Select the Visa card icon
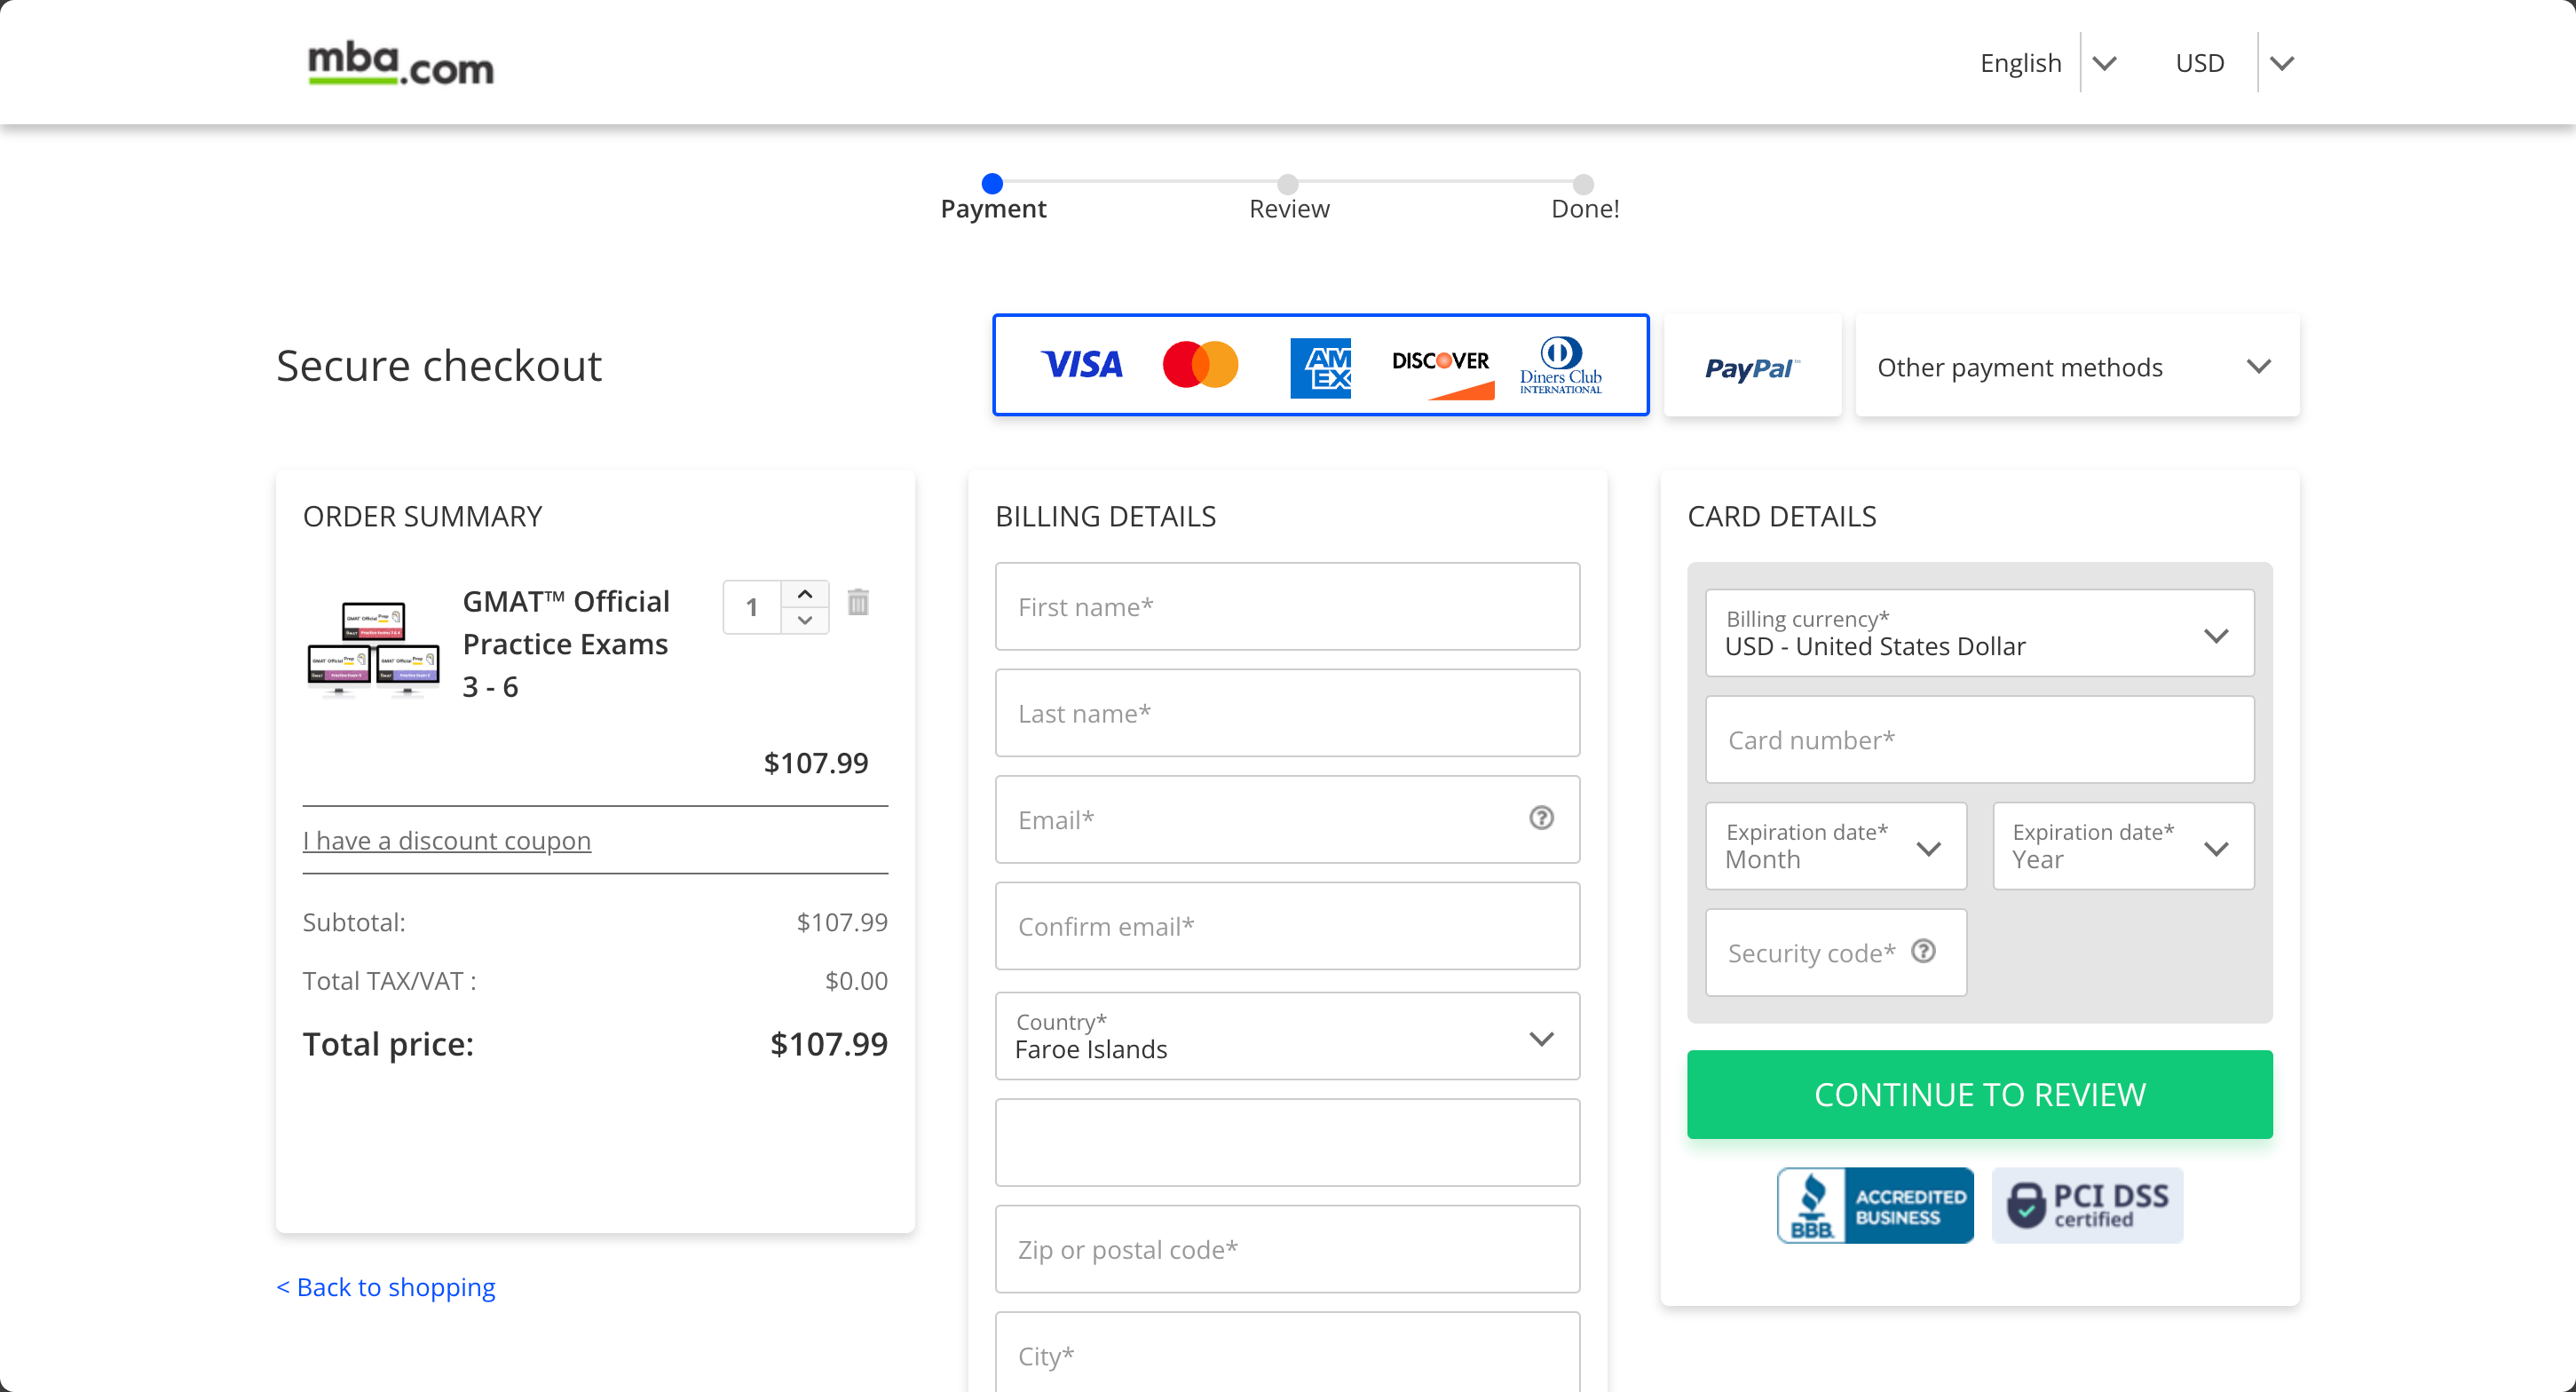This screenshot has width=2576, height=1392. tap(1081, 365)
